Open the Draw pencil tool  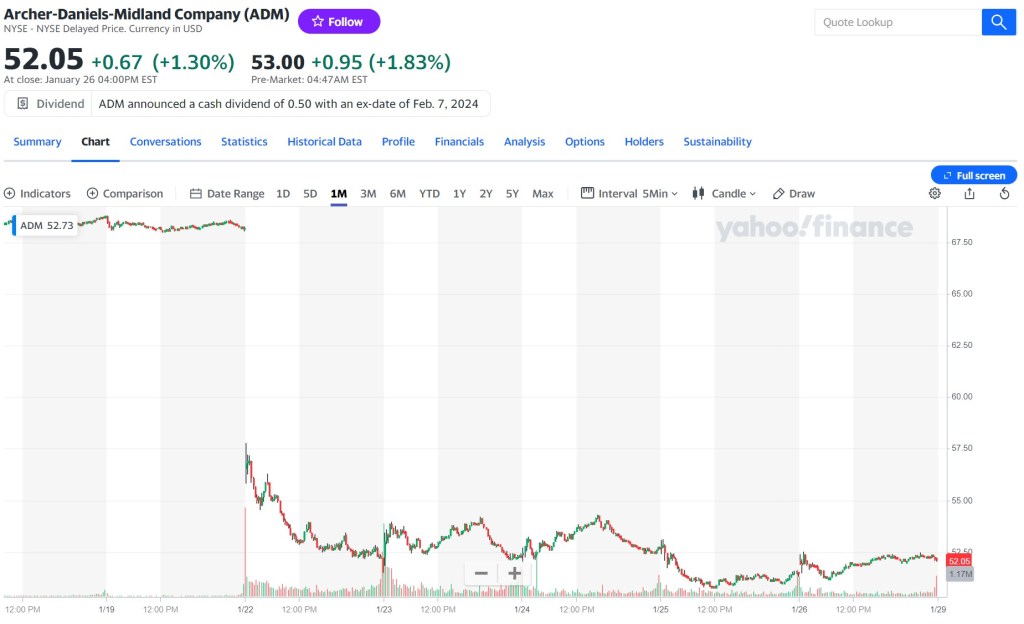[794, 194]
